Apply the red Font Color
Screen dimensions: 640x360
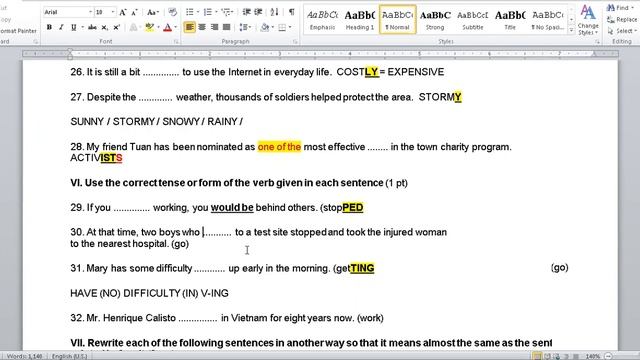pyautogui.click(x=167, y=27)
